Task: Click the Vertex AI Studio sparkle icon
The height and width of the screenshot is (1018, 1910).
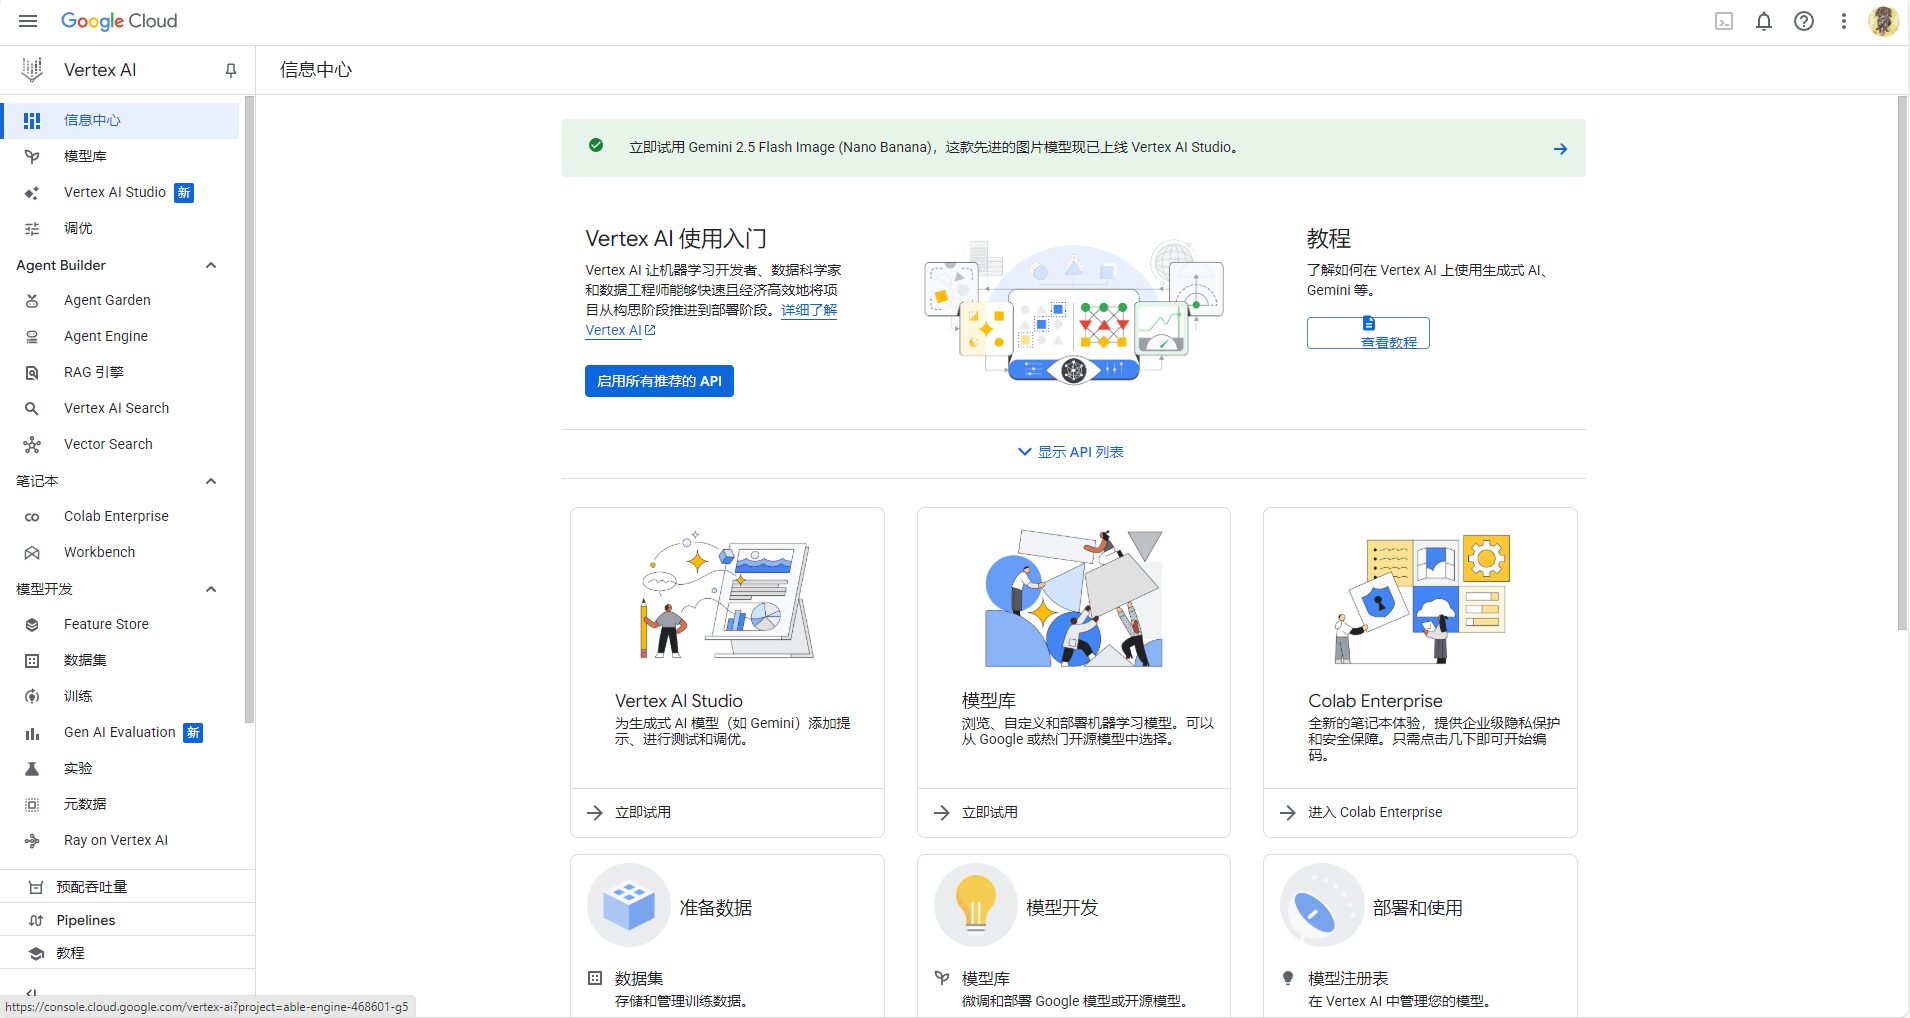Action: pos(32,192)
